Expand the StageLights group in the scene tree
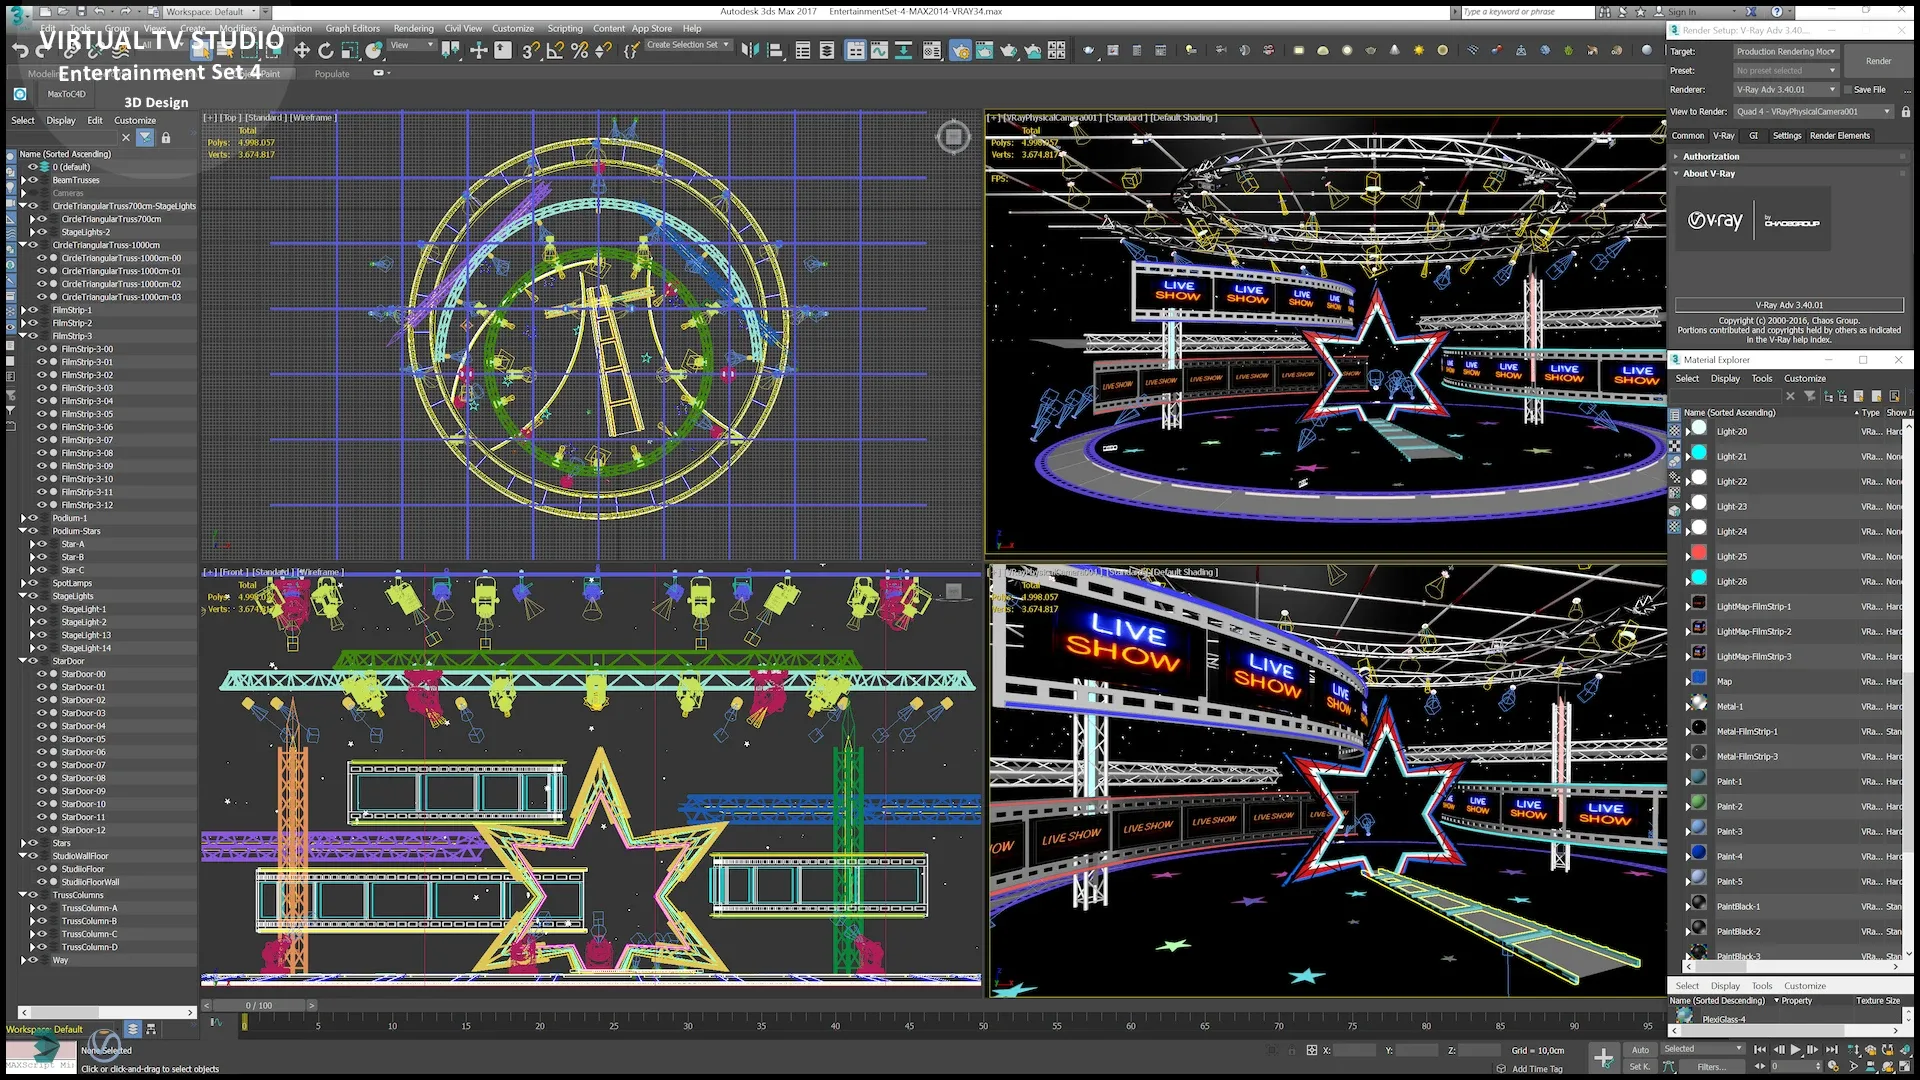 click(25, 596)
